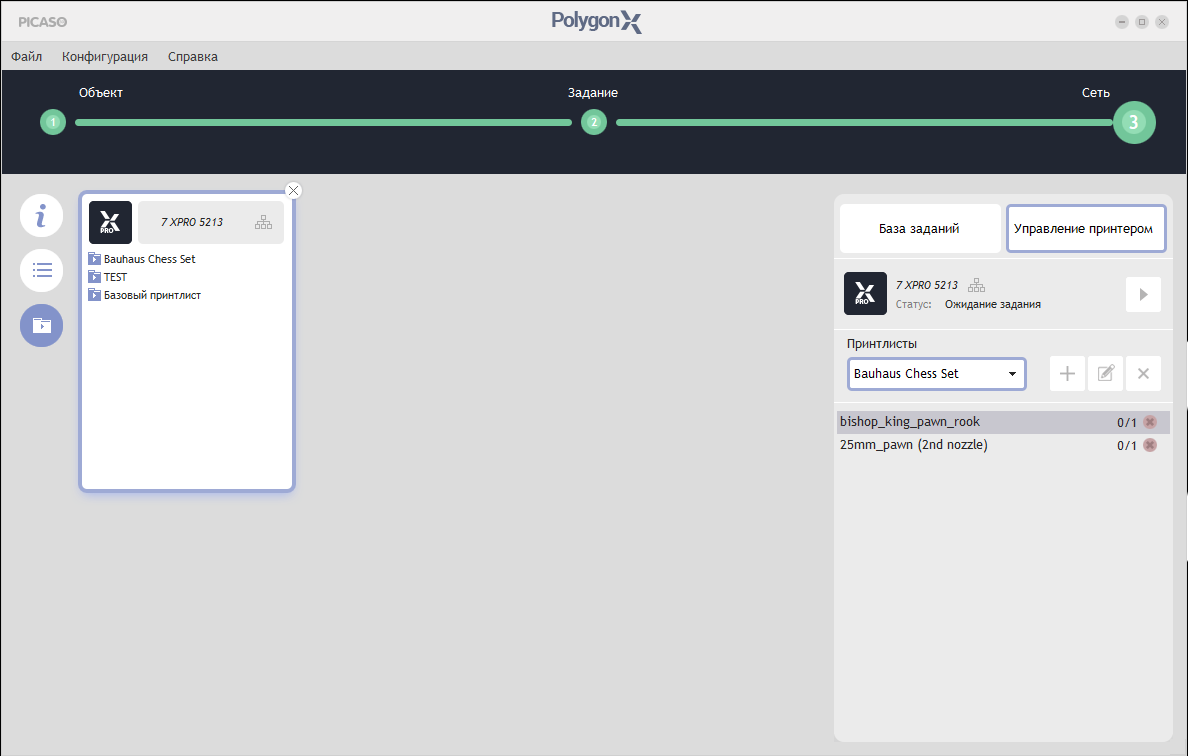
Task: Add a new printlist with plus button
Action: [x=1067, y=373]
